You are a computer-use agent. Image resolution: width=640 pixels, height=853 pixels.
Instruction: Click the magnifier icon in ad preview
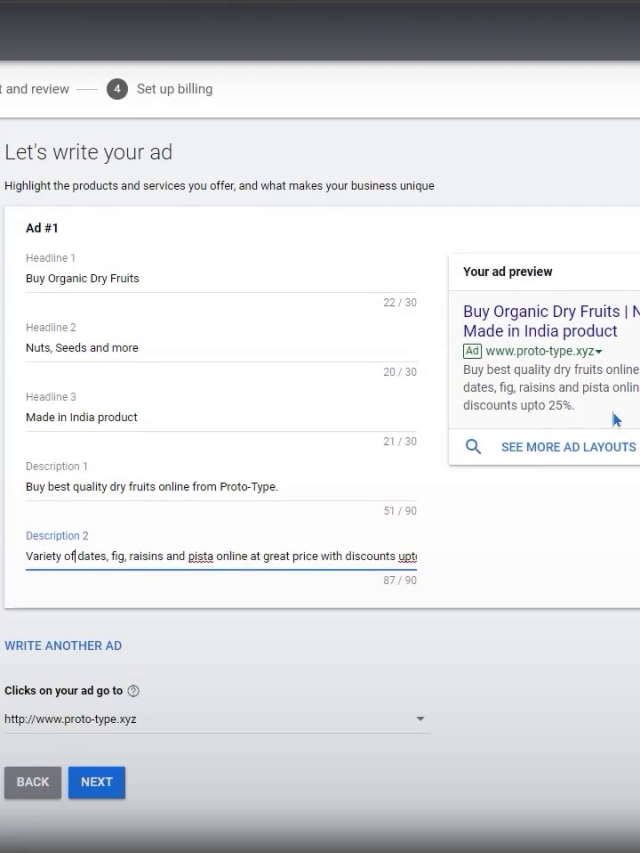tap(473, 447)
